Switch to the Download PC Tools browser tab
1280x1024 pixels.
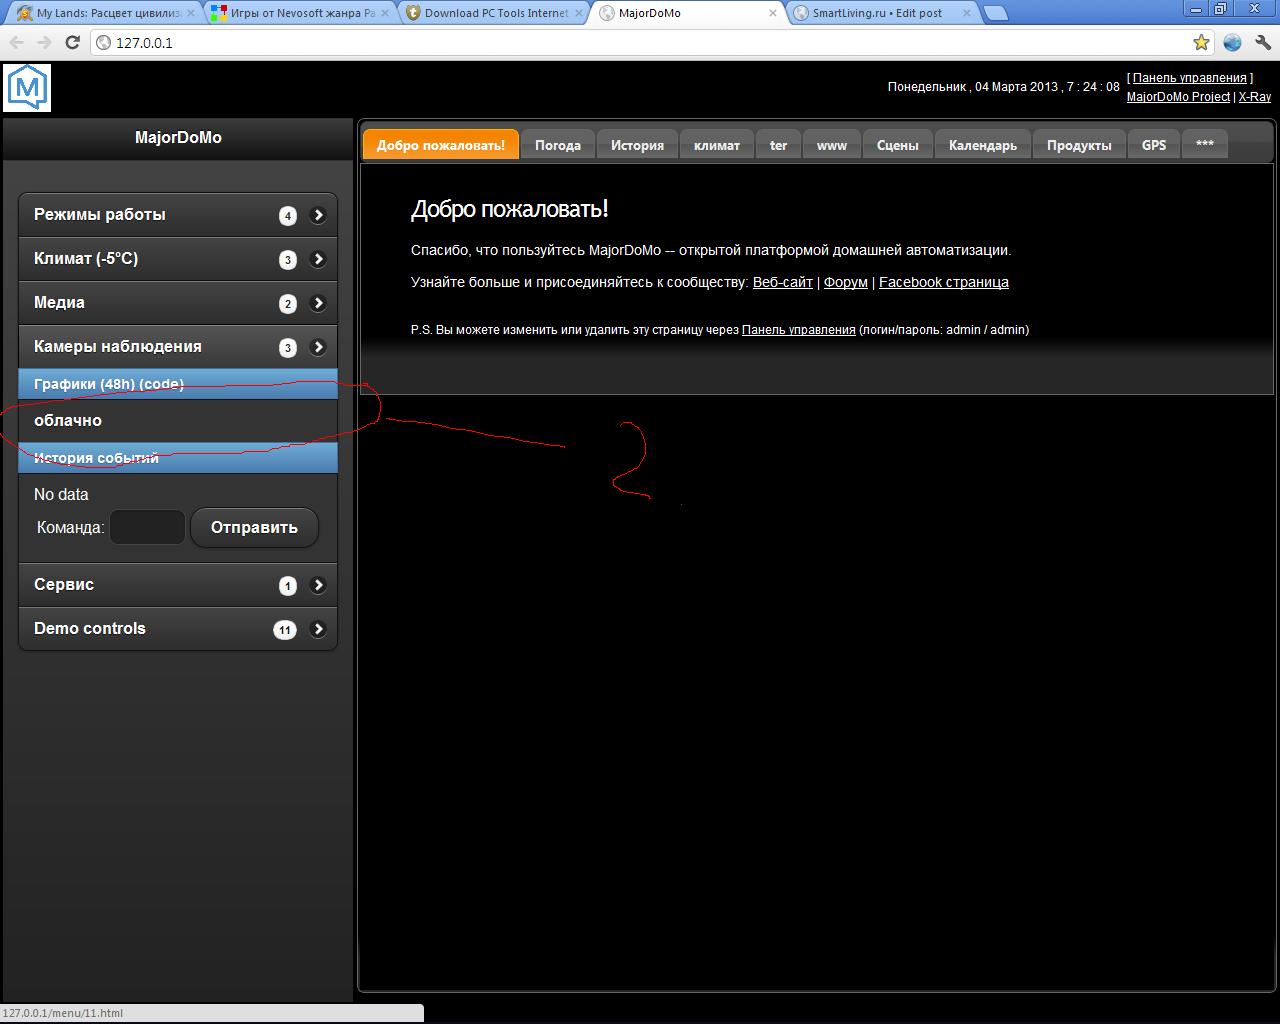pyautogui.click(x=492, y=13)
